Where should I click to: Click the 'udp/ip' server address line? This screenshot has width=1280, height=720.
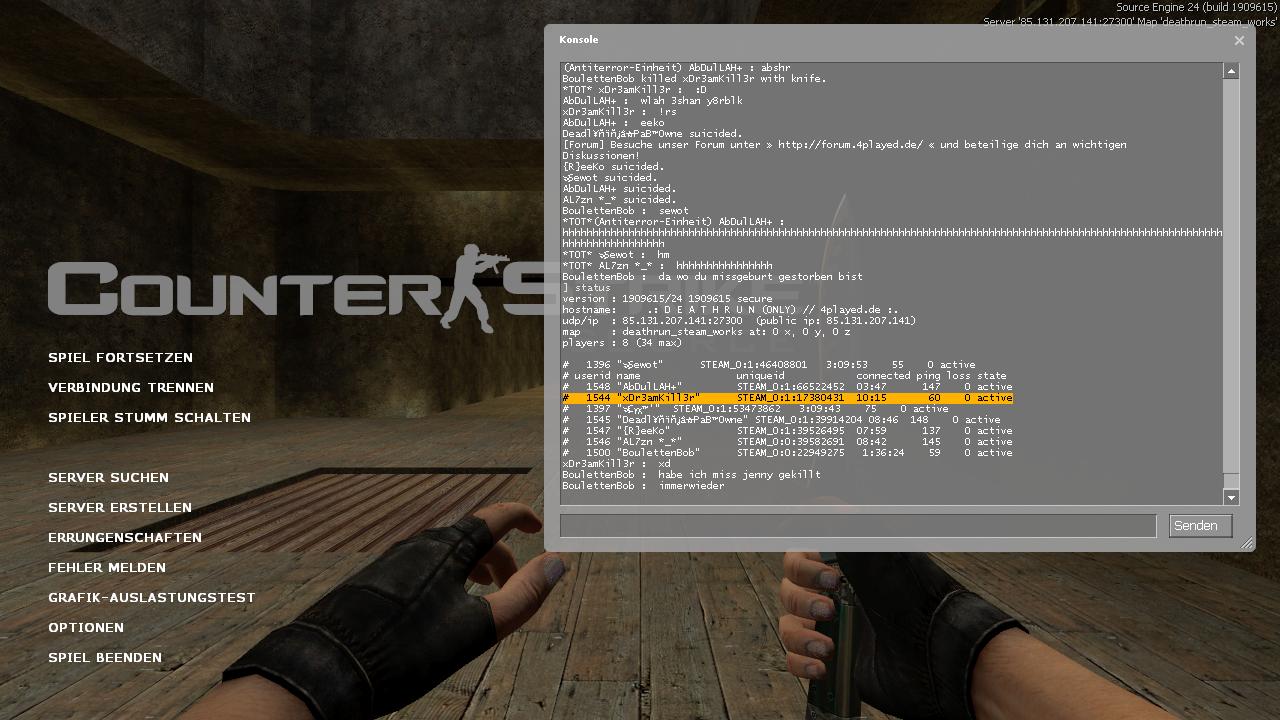point(739,321)
